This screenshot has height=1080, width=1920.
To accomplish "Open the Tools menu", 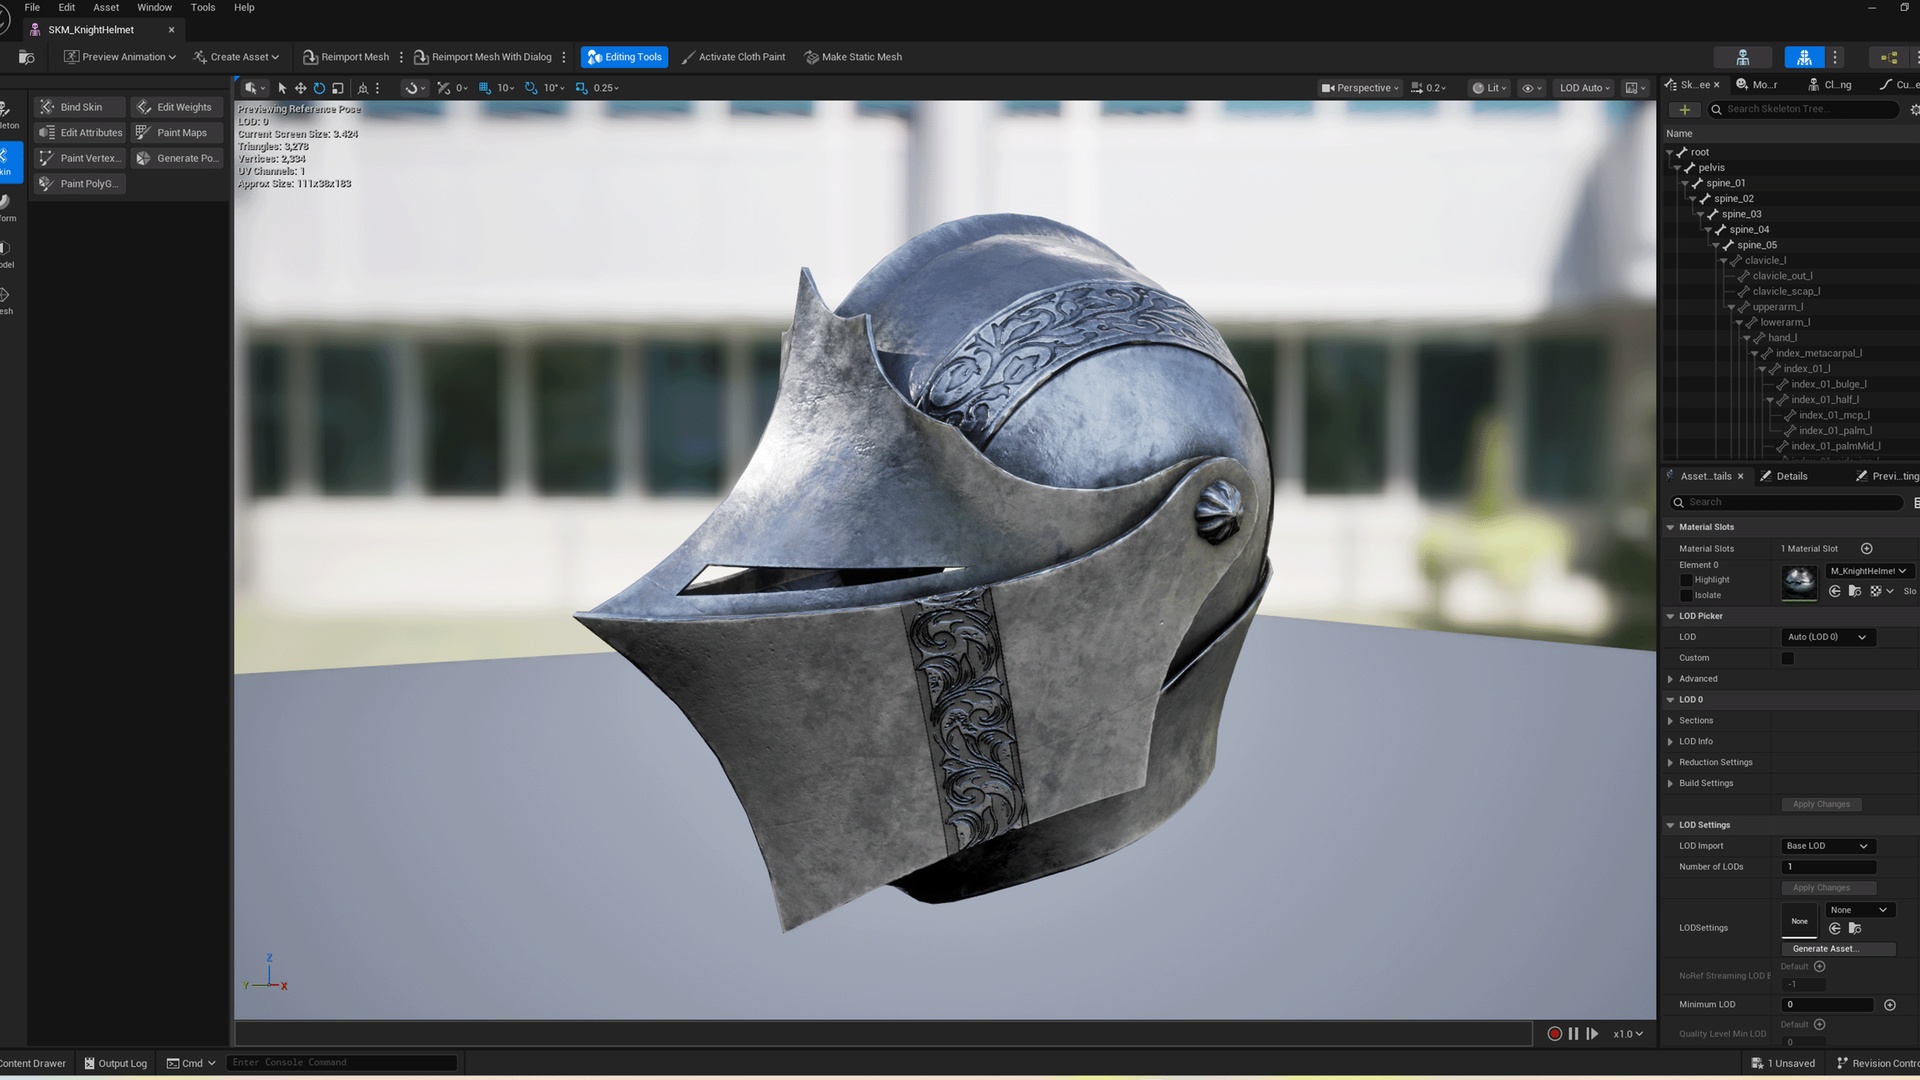I will (203, 7).
